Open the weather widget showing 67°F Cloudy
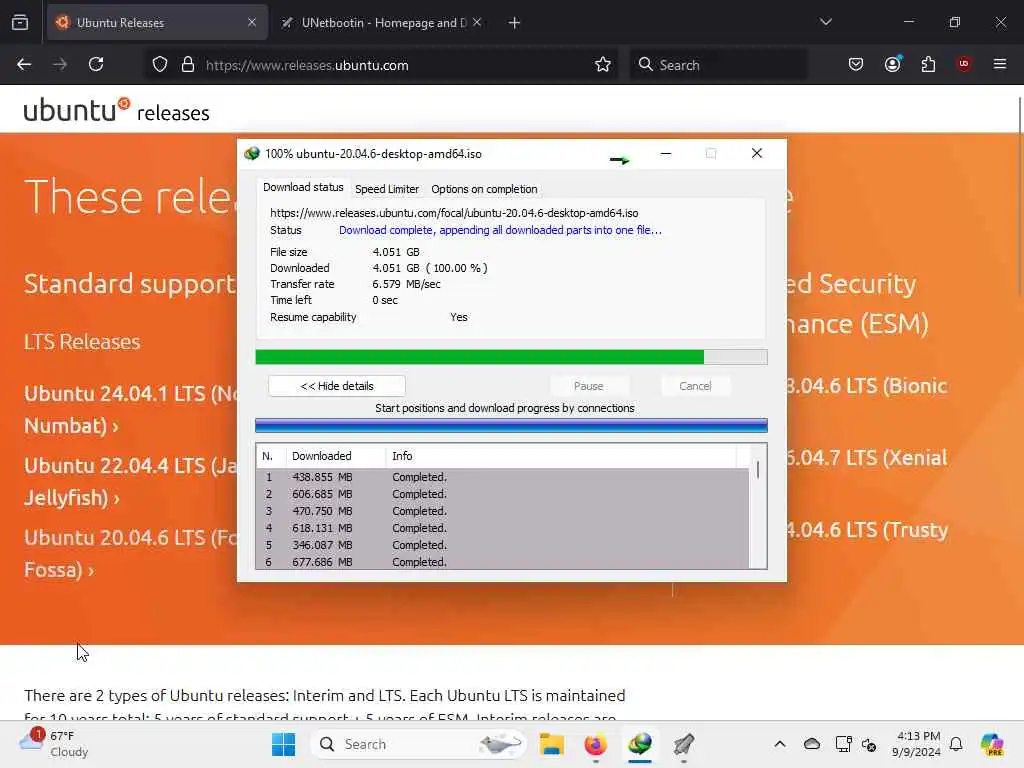The height and width of the screenshot is (768, 1024). click(55, 744)
